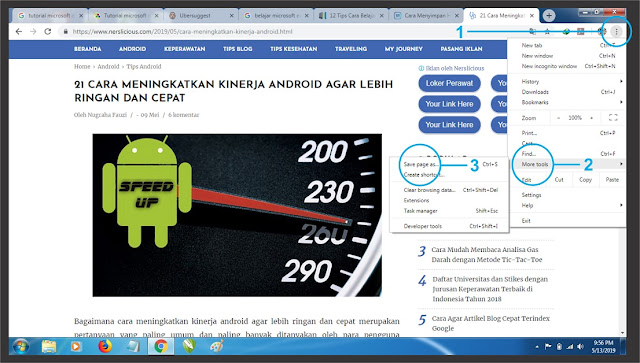Open Firefox from the taskbar

click(105, 347)
